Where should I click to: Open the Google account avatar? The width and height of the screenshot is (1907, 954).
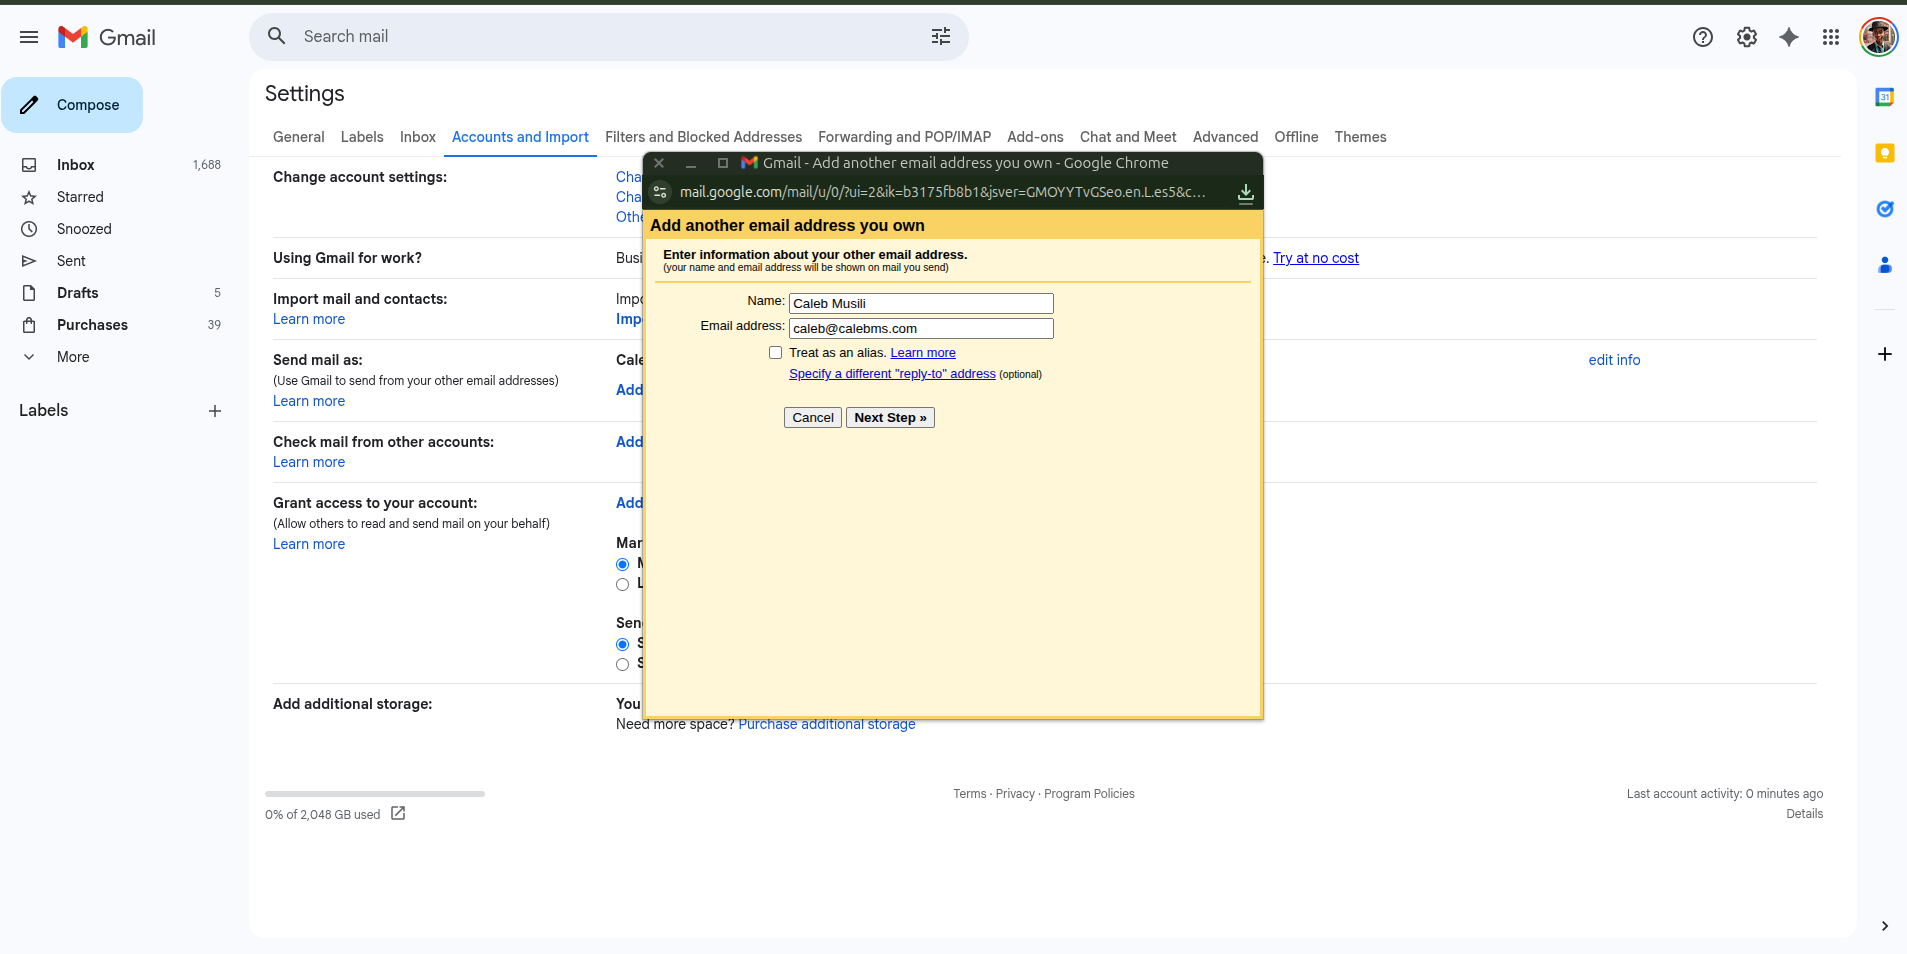point(1878,37)
